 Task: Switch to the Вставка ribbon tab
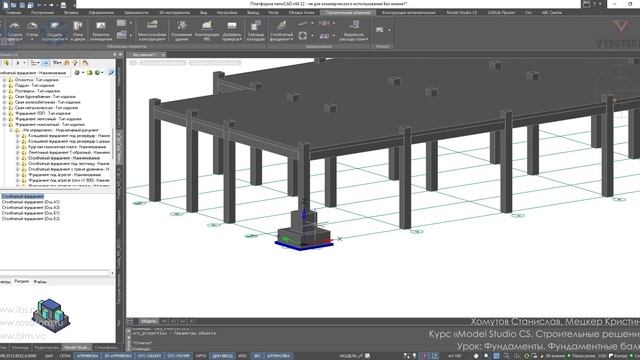tap(71, 13)
